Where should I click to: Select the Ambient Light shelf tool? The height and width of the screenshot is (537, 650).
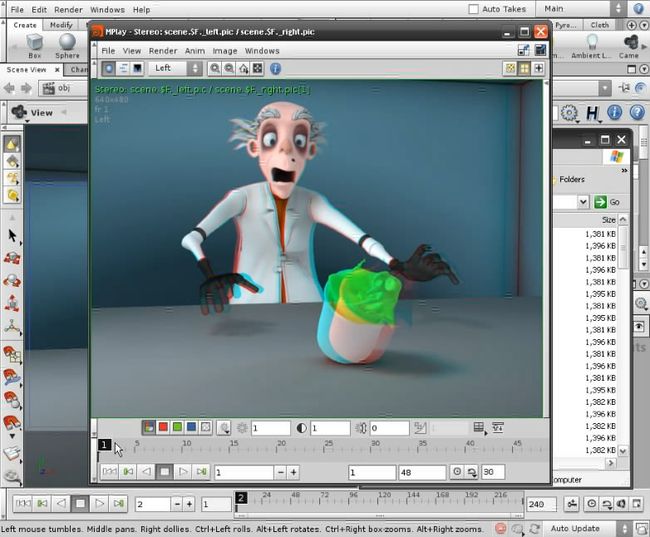click(591, 46)
